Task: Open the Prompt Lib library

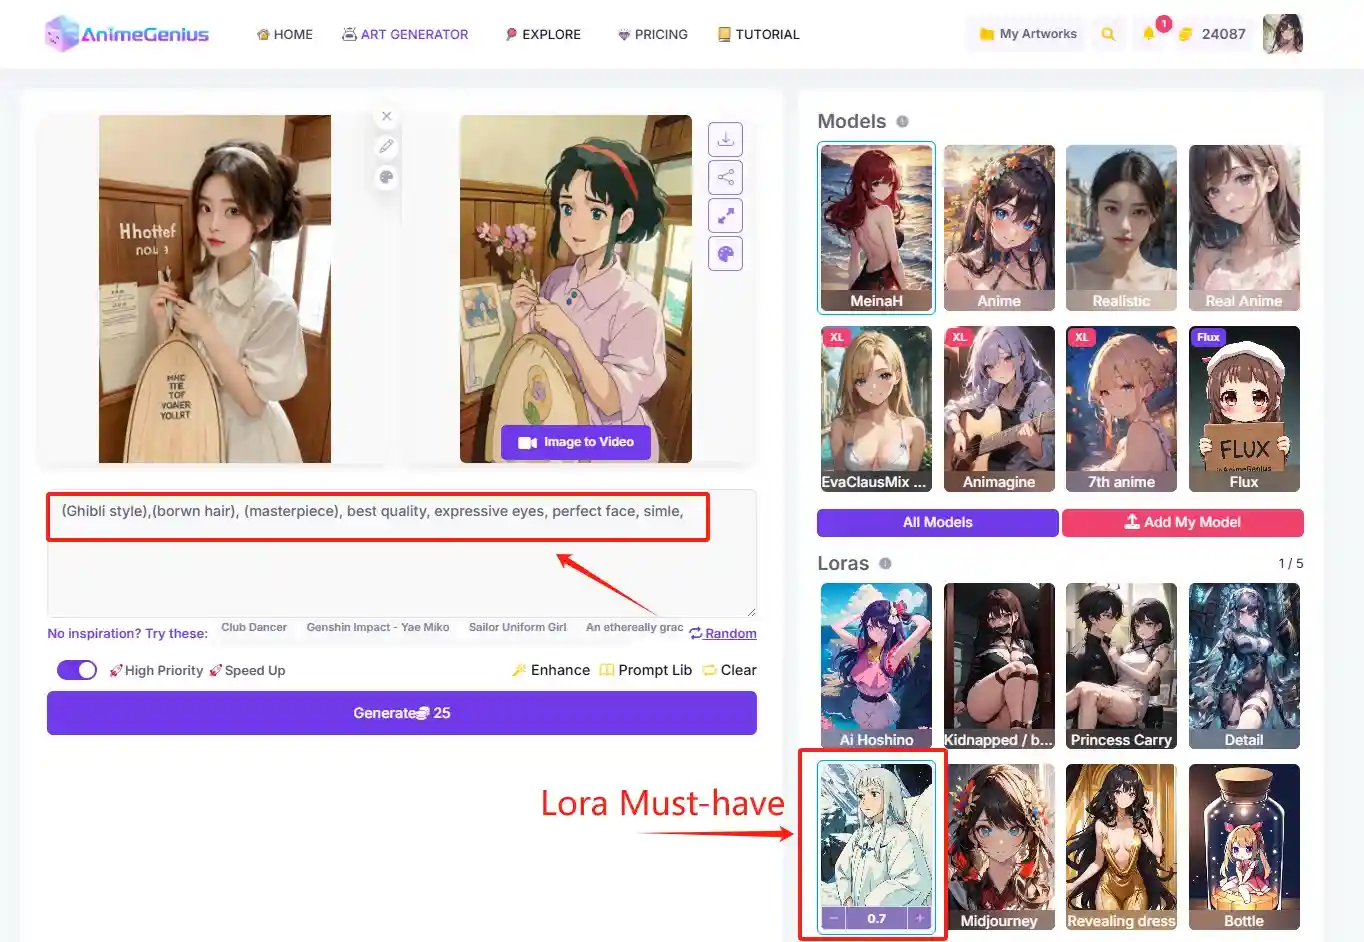Action: 645,670
